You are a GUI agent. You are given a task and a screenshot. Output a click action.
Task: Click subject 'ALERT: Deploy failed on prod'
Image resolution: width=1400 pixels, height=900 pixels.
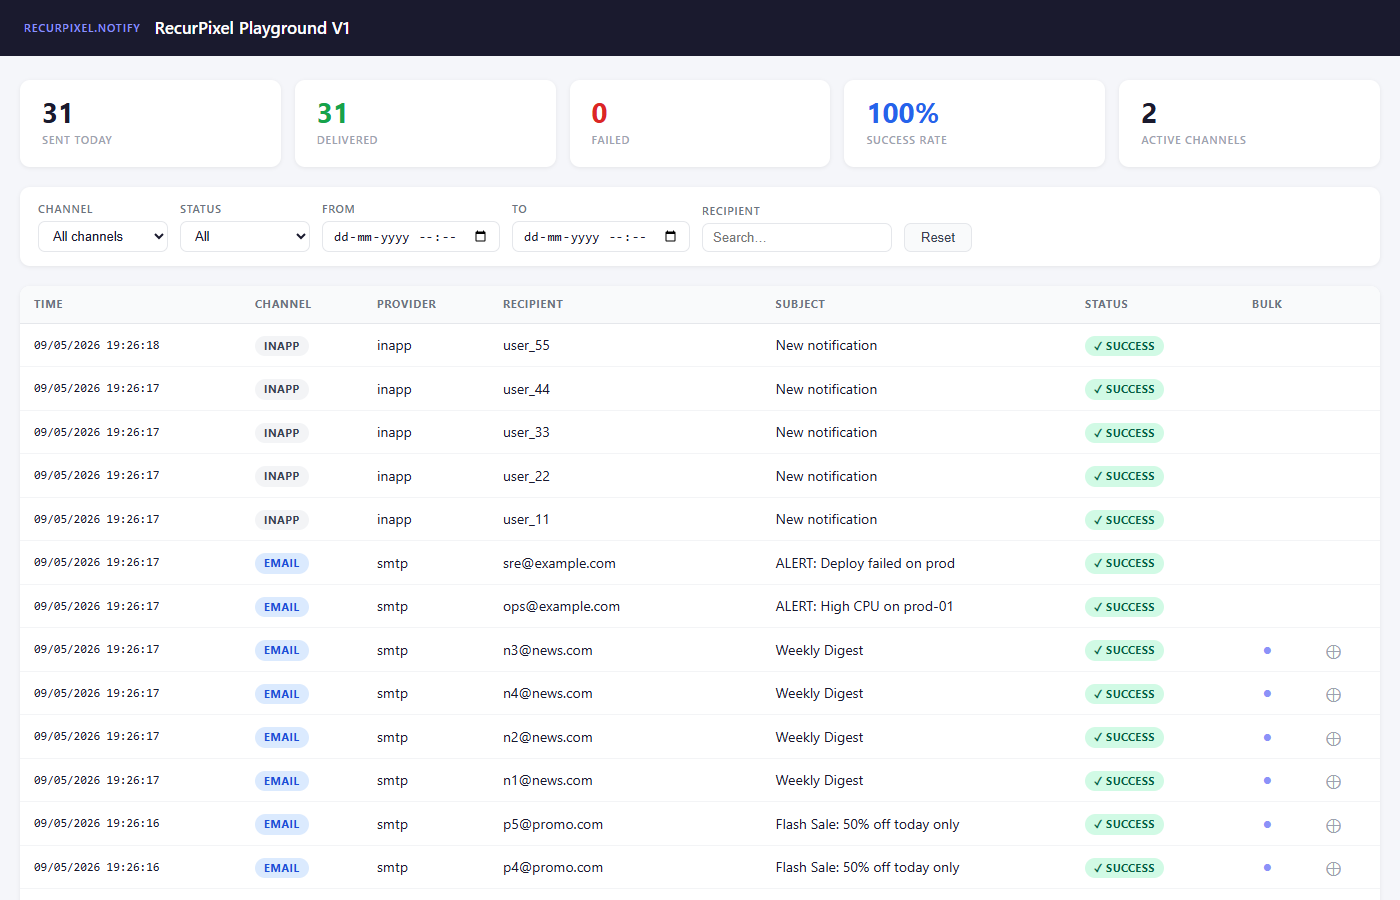[865, 564]
